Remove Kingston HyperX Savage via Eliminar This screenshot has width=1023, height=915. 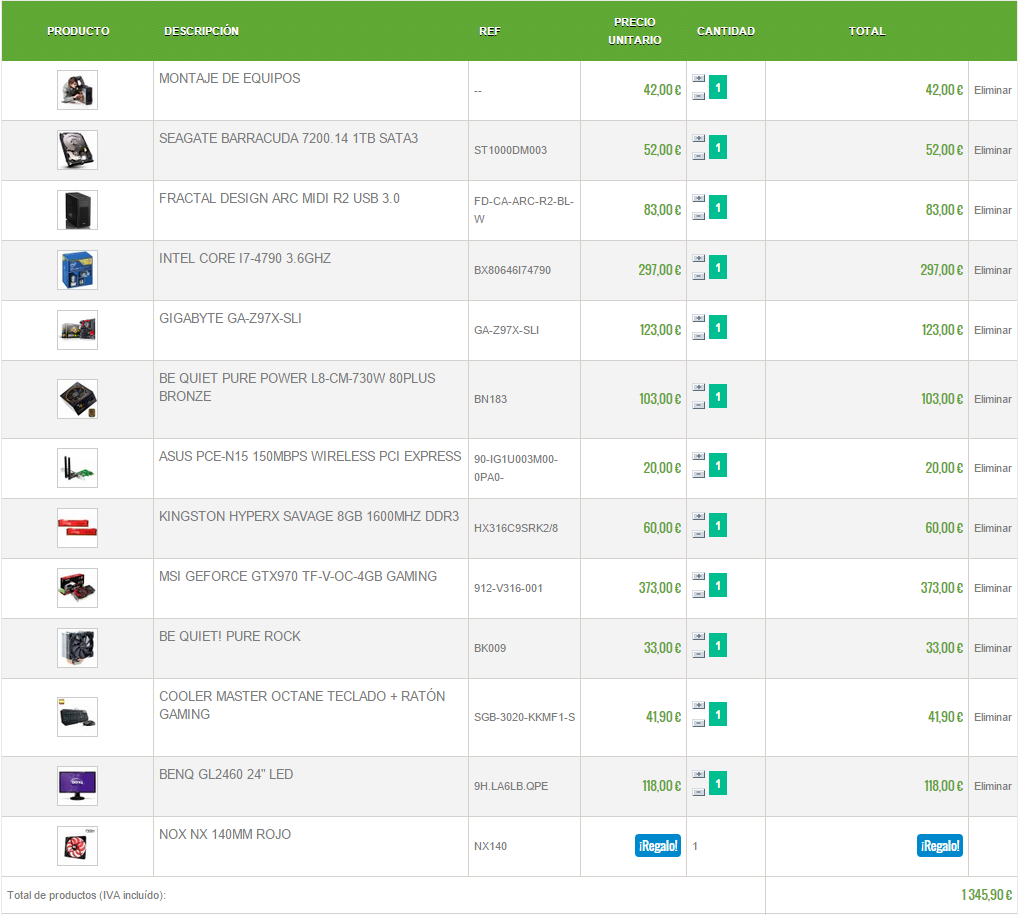[x=992, y=528]
